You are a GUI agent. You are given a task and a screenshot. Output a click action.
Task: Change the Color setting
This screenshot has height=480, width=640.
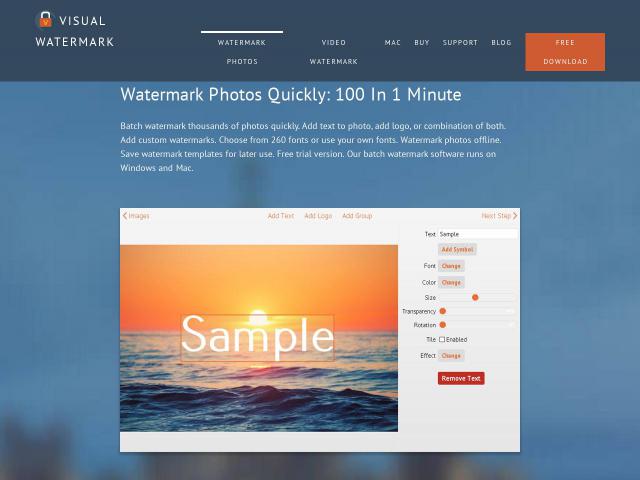451,282
